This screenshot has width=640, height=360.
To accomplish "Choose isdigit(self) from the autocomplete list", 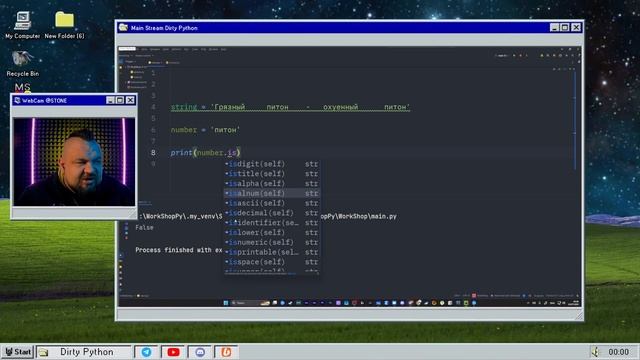I will tap(272, 164).
